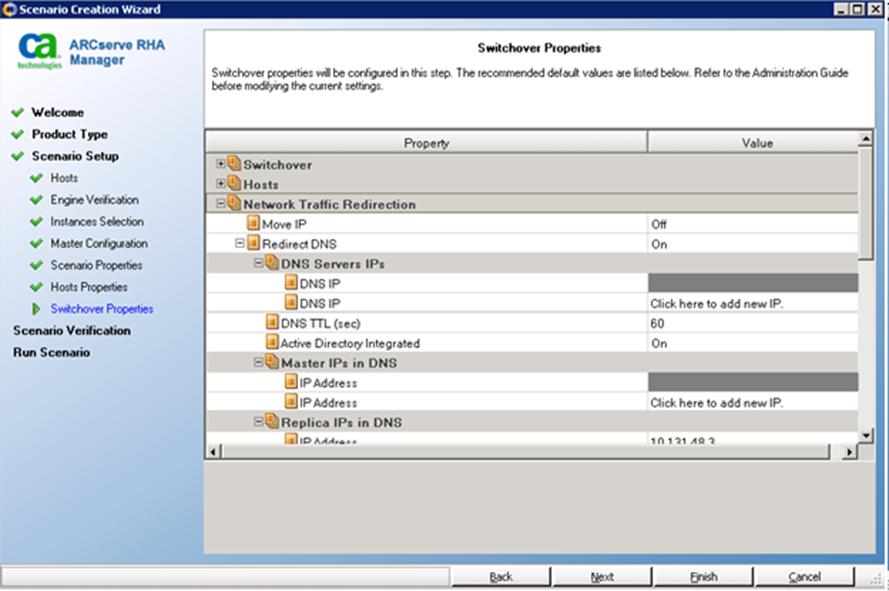
Task: Click the Back button
Action: pos(501,577)
